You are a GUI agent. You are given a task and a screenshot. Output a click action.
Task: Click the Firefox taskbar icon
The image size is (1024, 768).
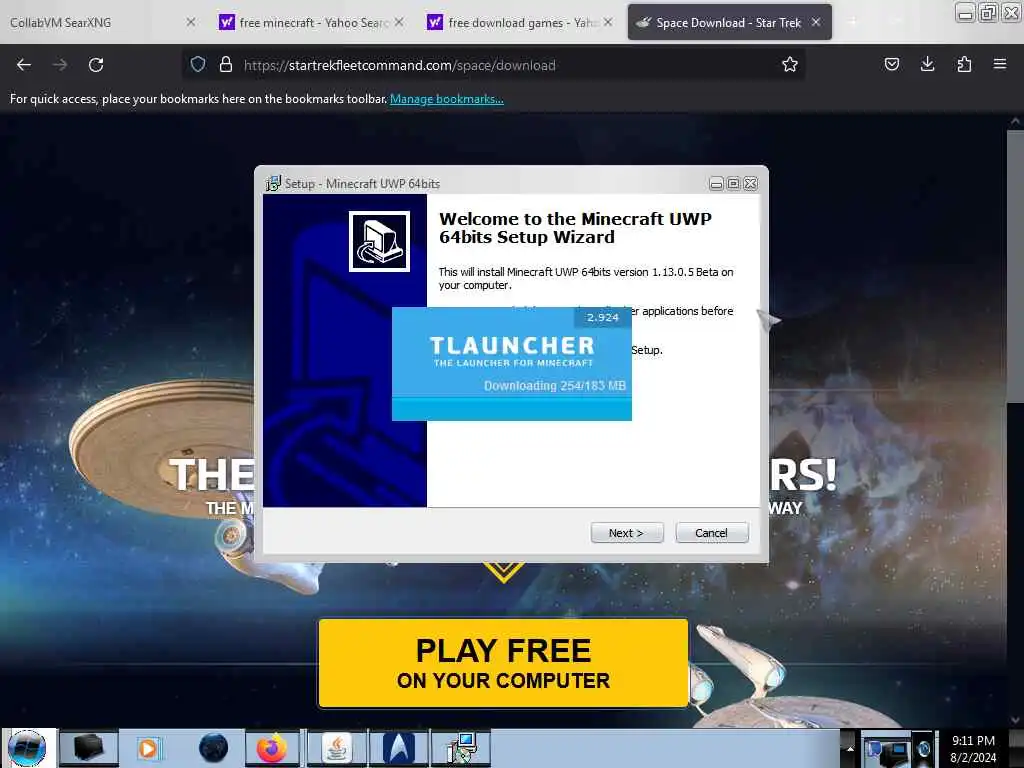pos(272,748)
